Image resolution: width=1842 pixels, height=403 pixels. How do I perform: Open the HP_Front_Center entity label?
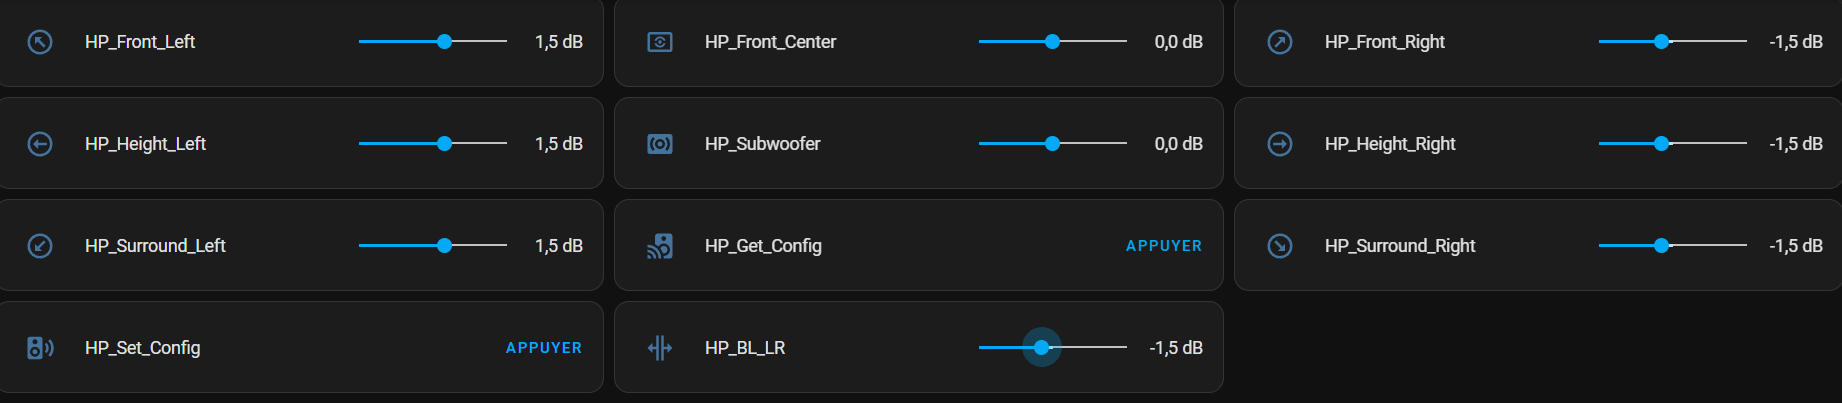pos(770,42)
